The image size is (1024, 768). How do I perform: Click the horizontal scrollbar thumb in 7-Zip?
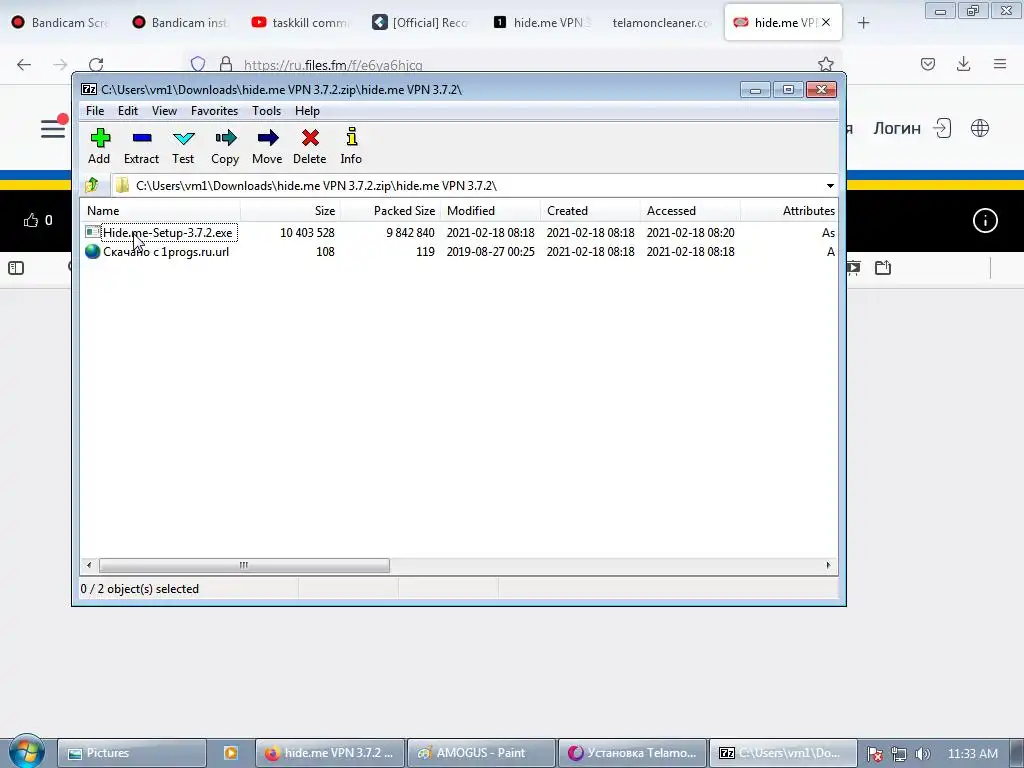244,566
